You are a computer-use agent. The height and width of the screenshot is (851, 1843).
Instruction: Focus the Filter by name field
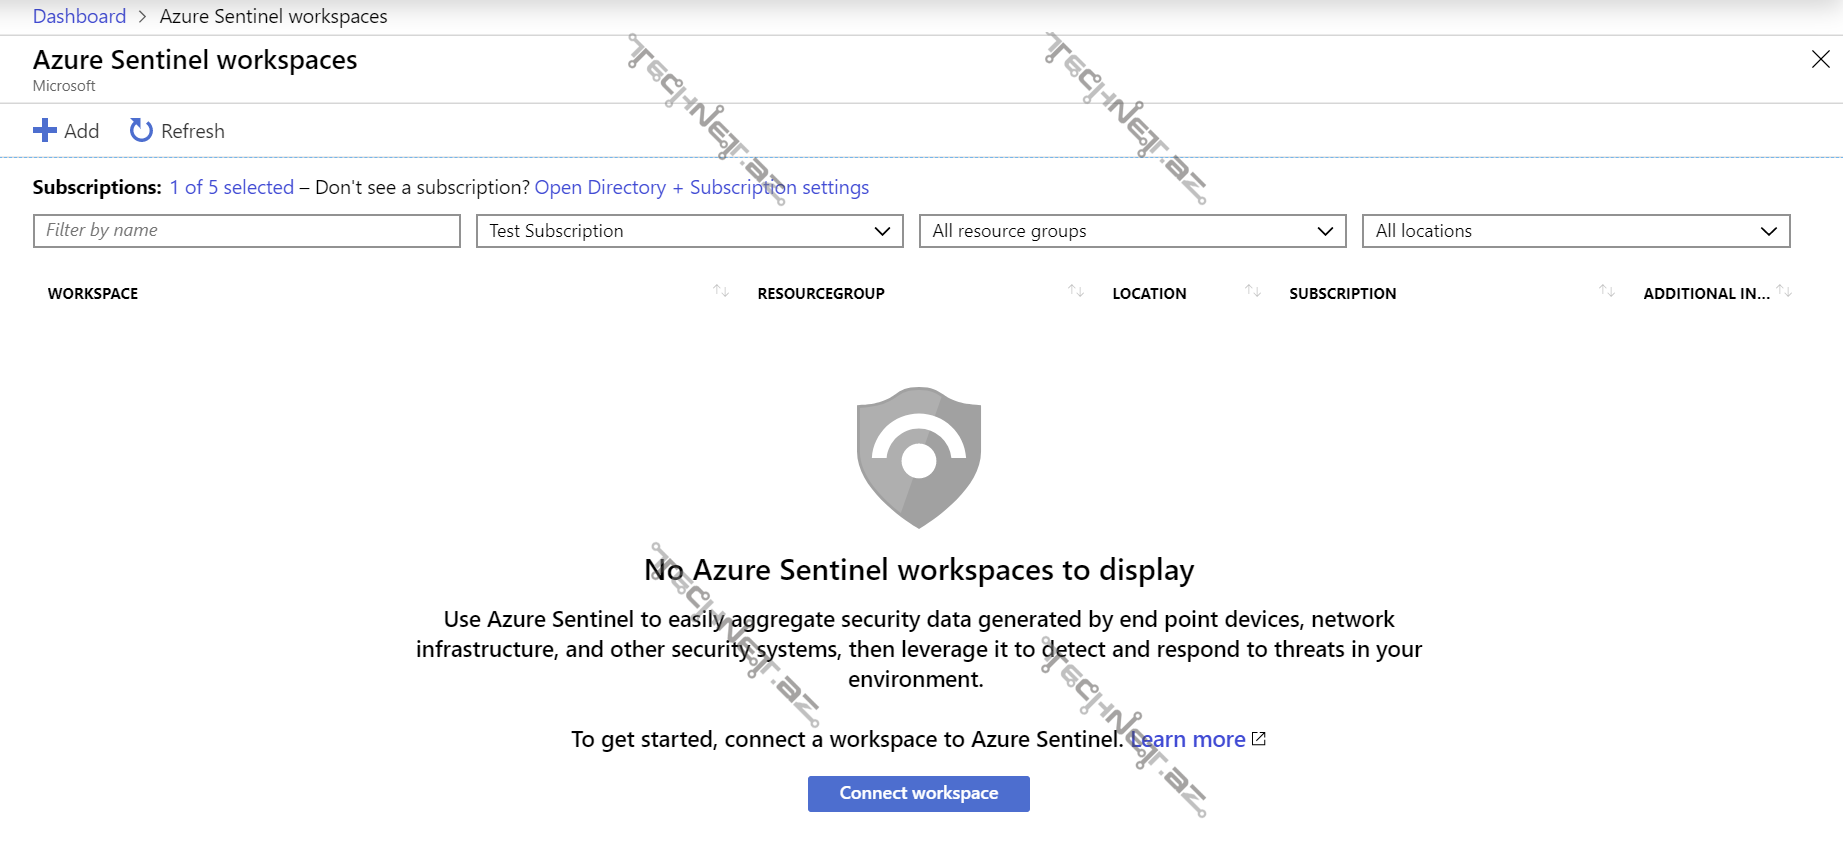point(246,231)
